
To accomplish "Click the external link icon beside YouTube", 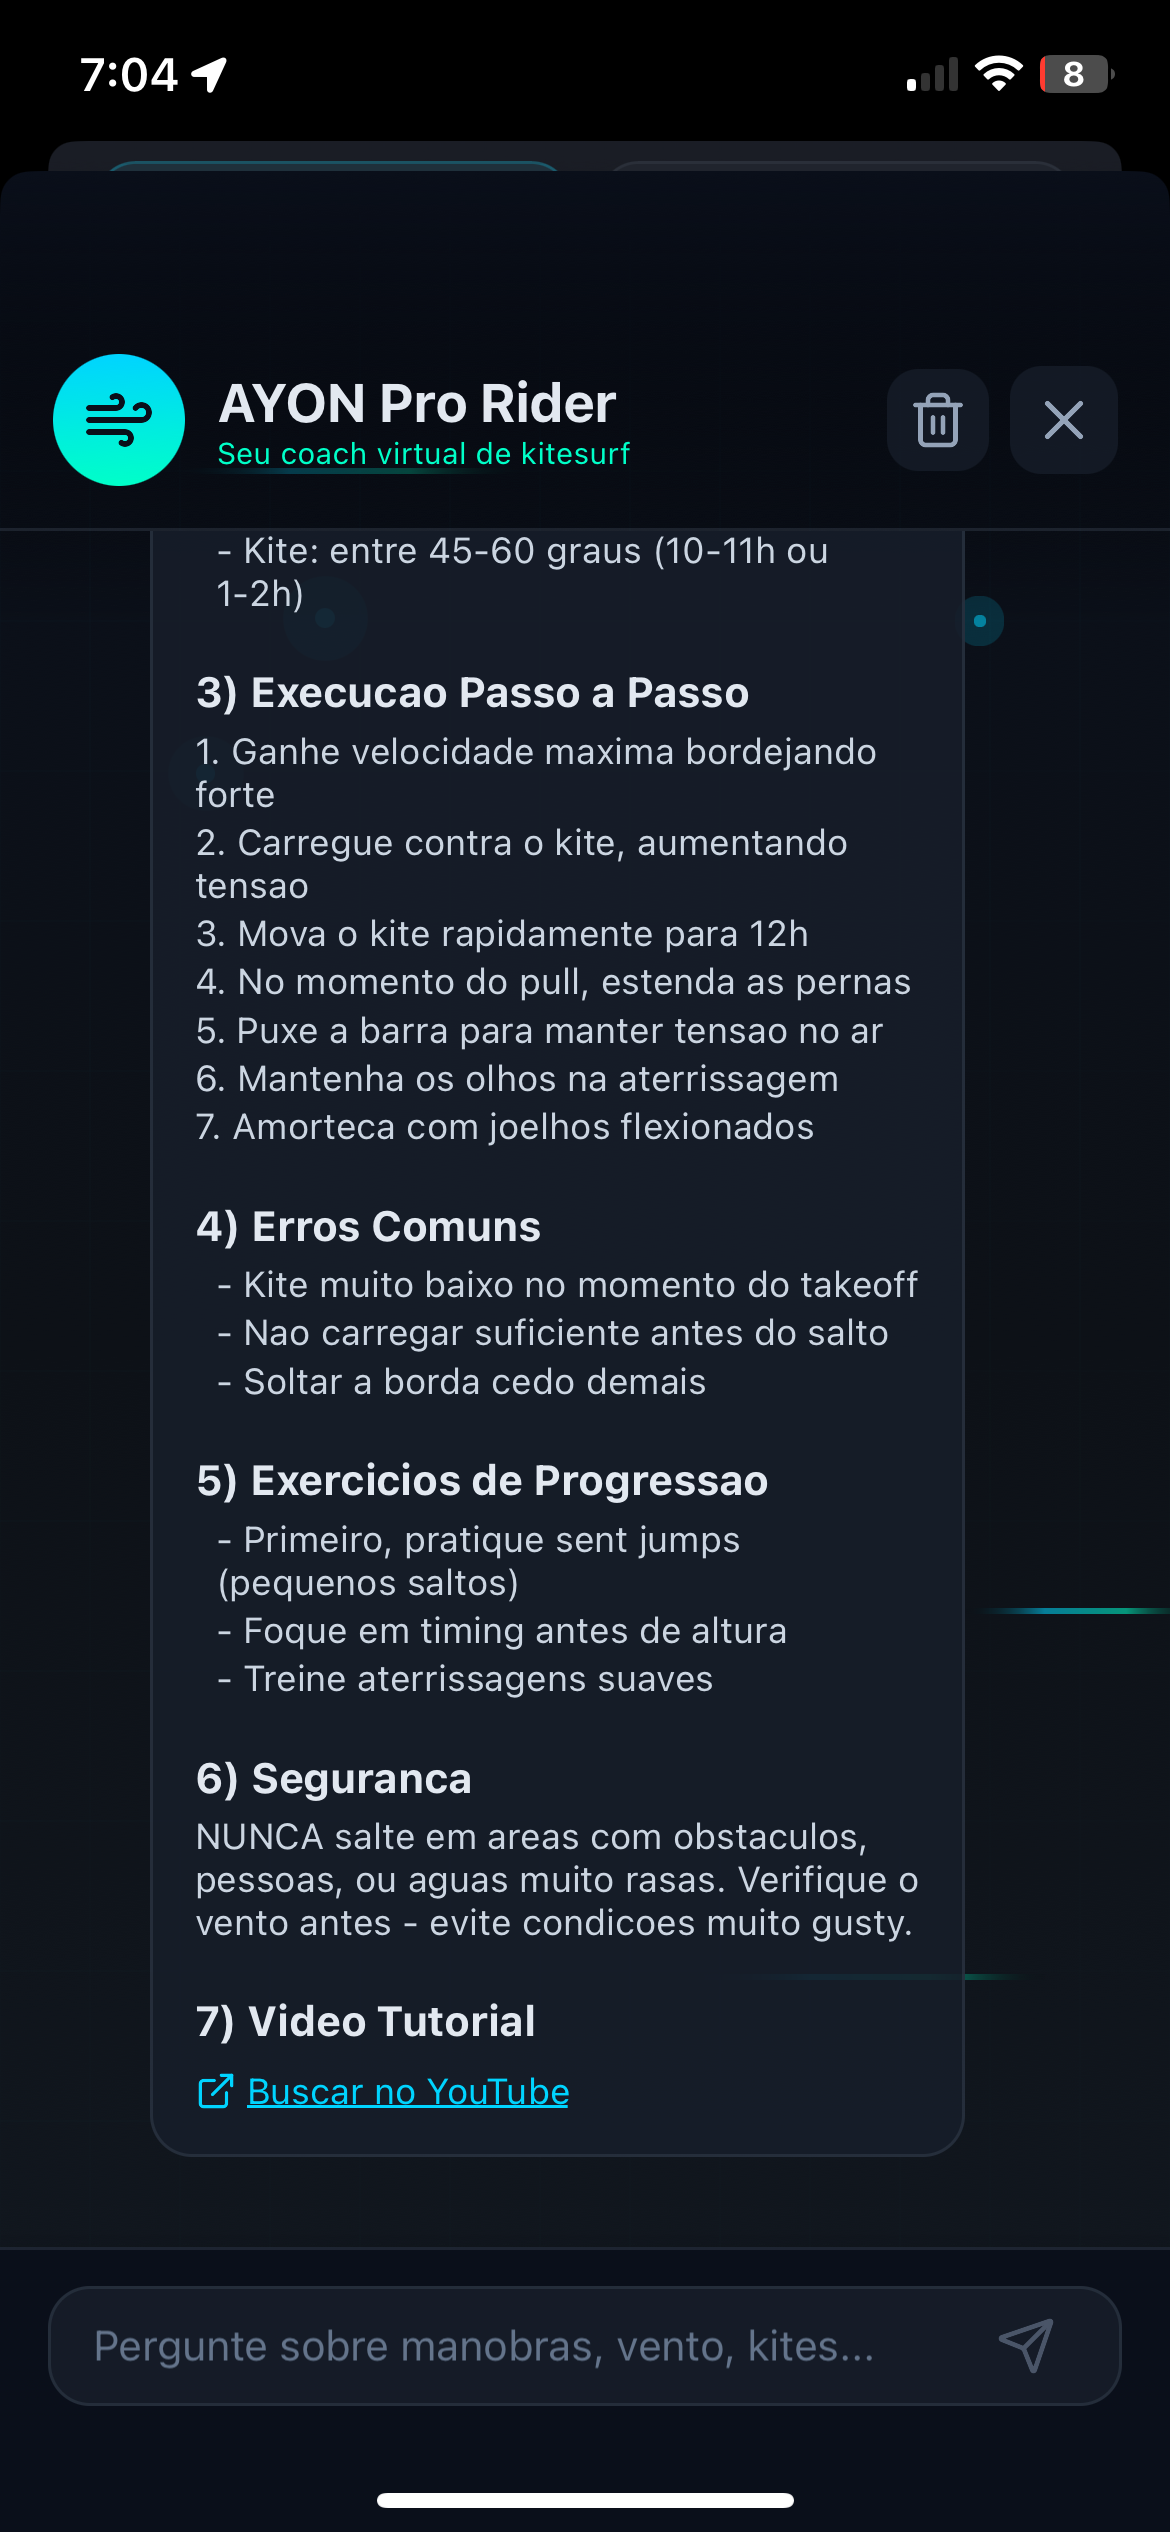I will (x=215, y=2091).
